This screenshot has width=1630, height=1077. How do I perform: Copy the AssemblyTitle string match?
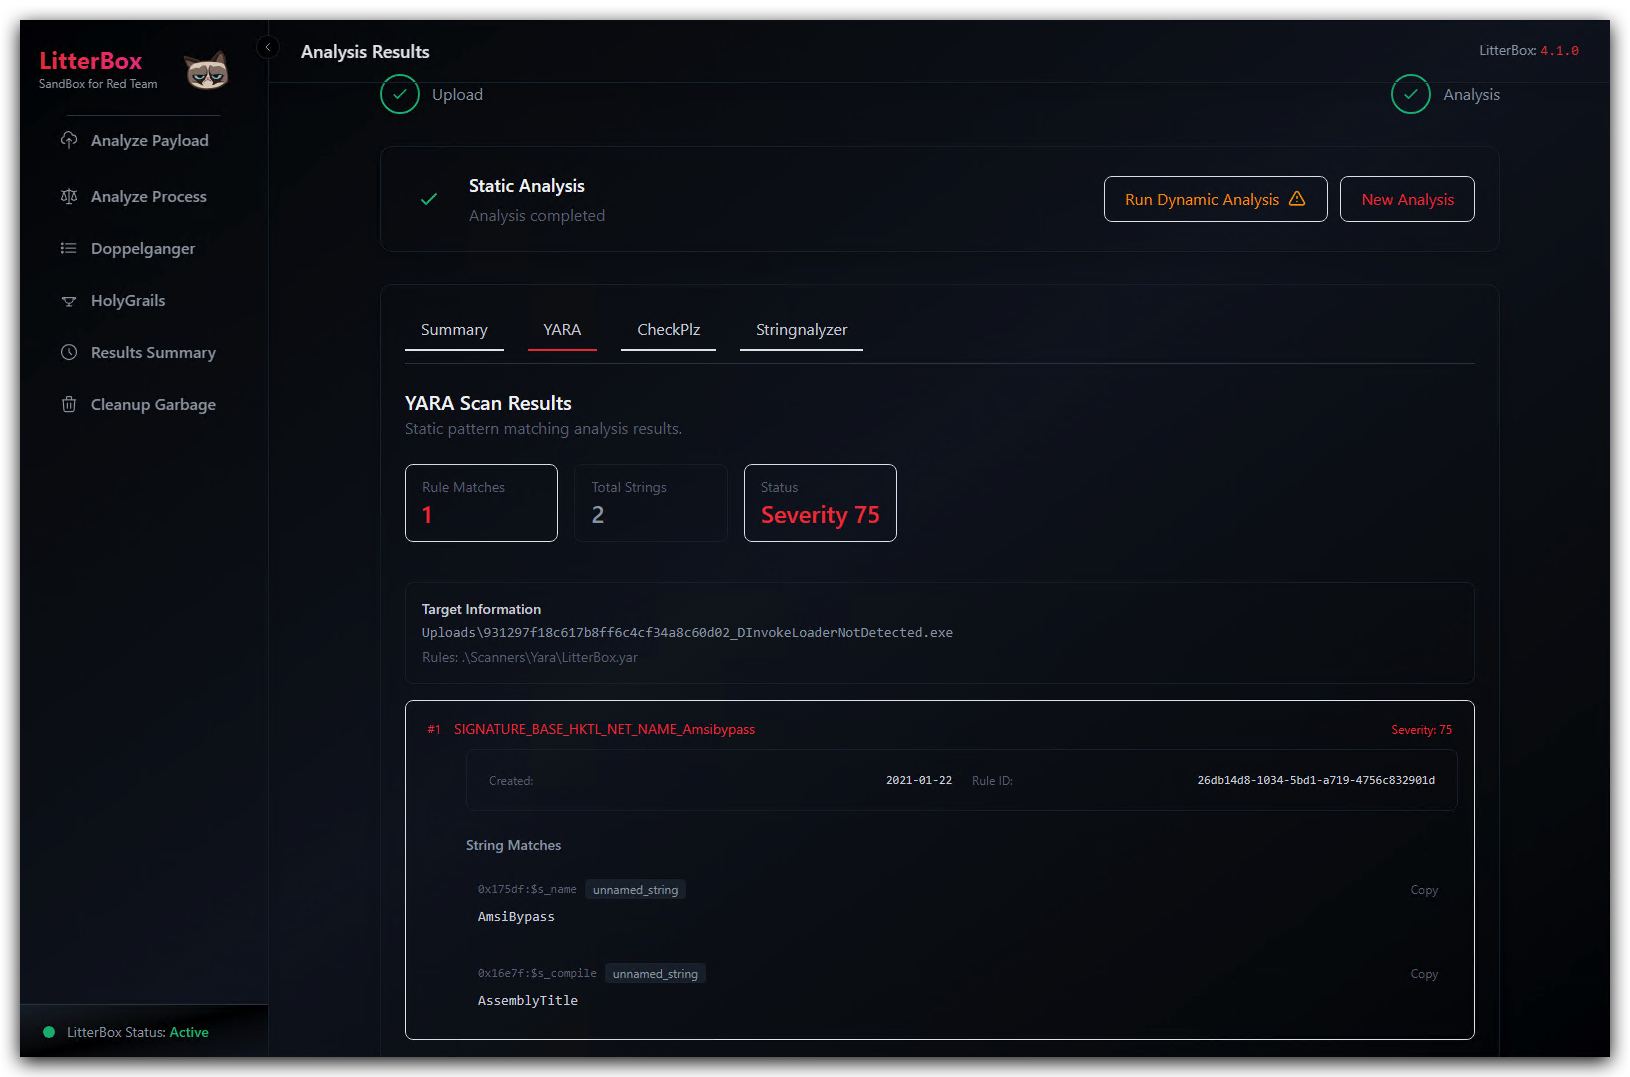coord(1424,974)
